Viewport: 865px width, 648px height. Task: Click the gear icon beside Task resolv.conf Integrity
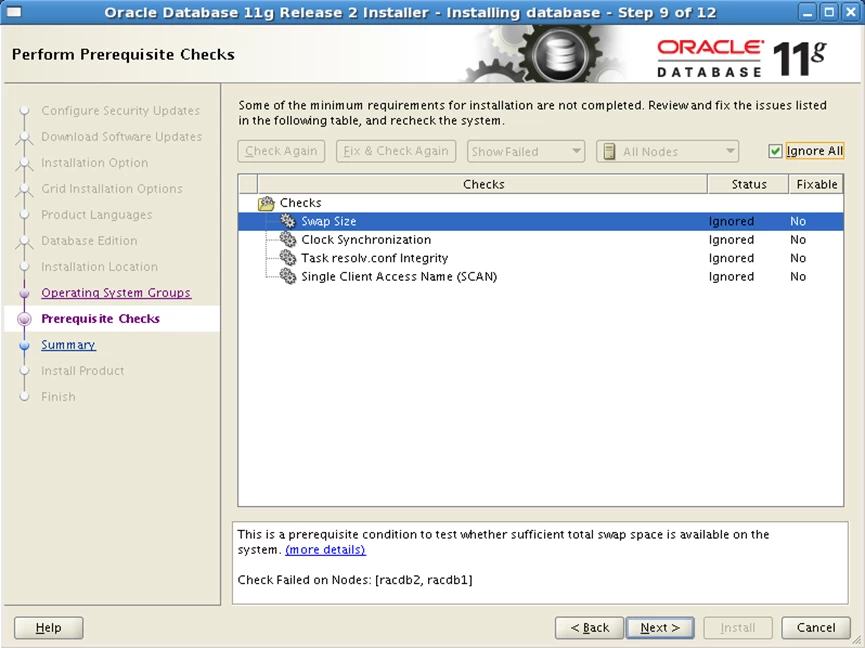[287, 258]
